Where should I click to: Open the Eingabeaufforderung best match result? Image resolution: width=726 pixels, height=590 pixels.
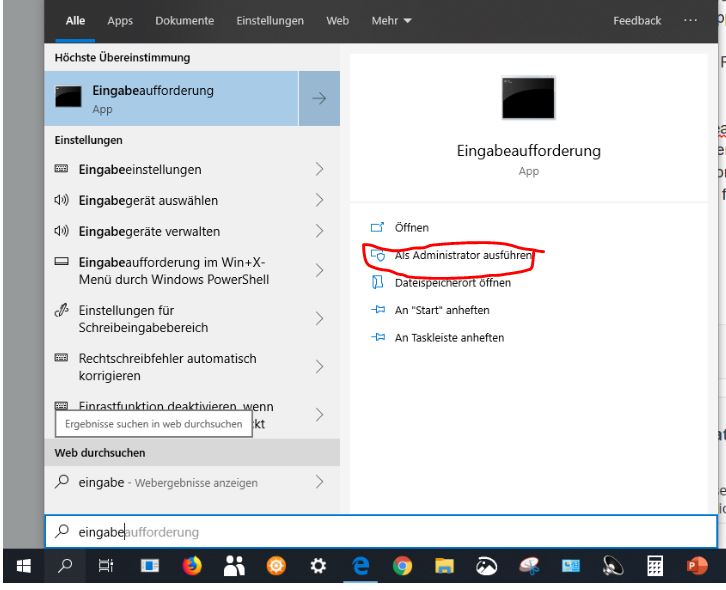(171, 98)
